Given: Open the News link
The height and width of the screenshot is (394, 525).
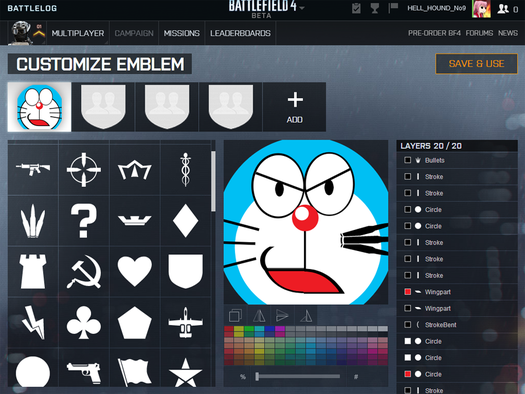Looking at the screenshot, I should [x=508, y=33].
